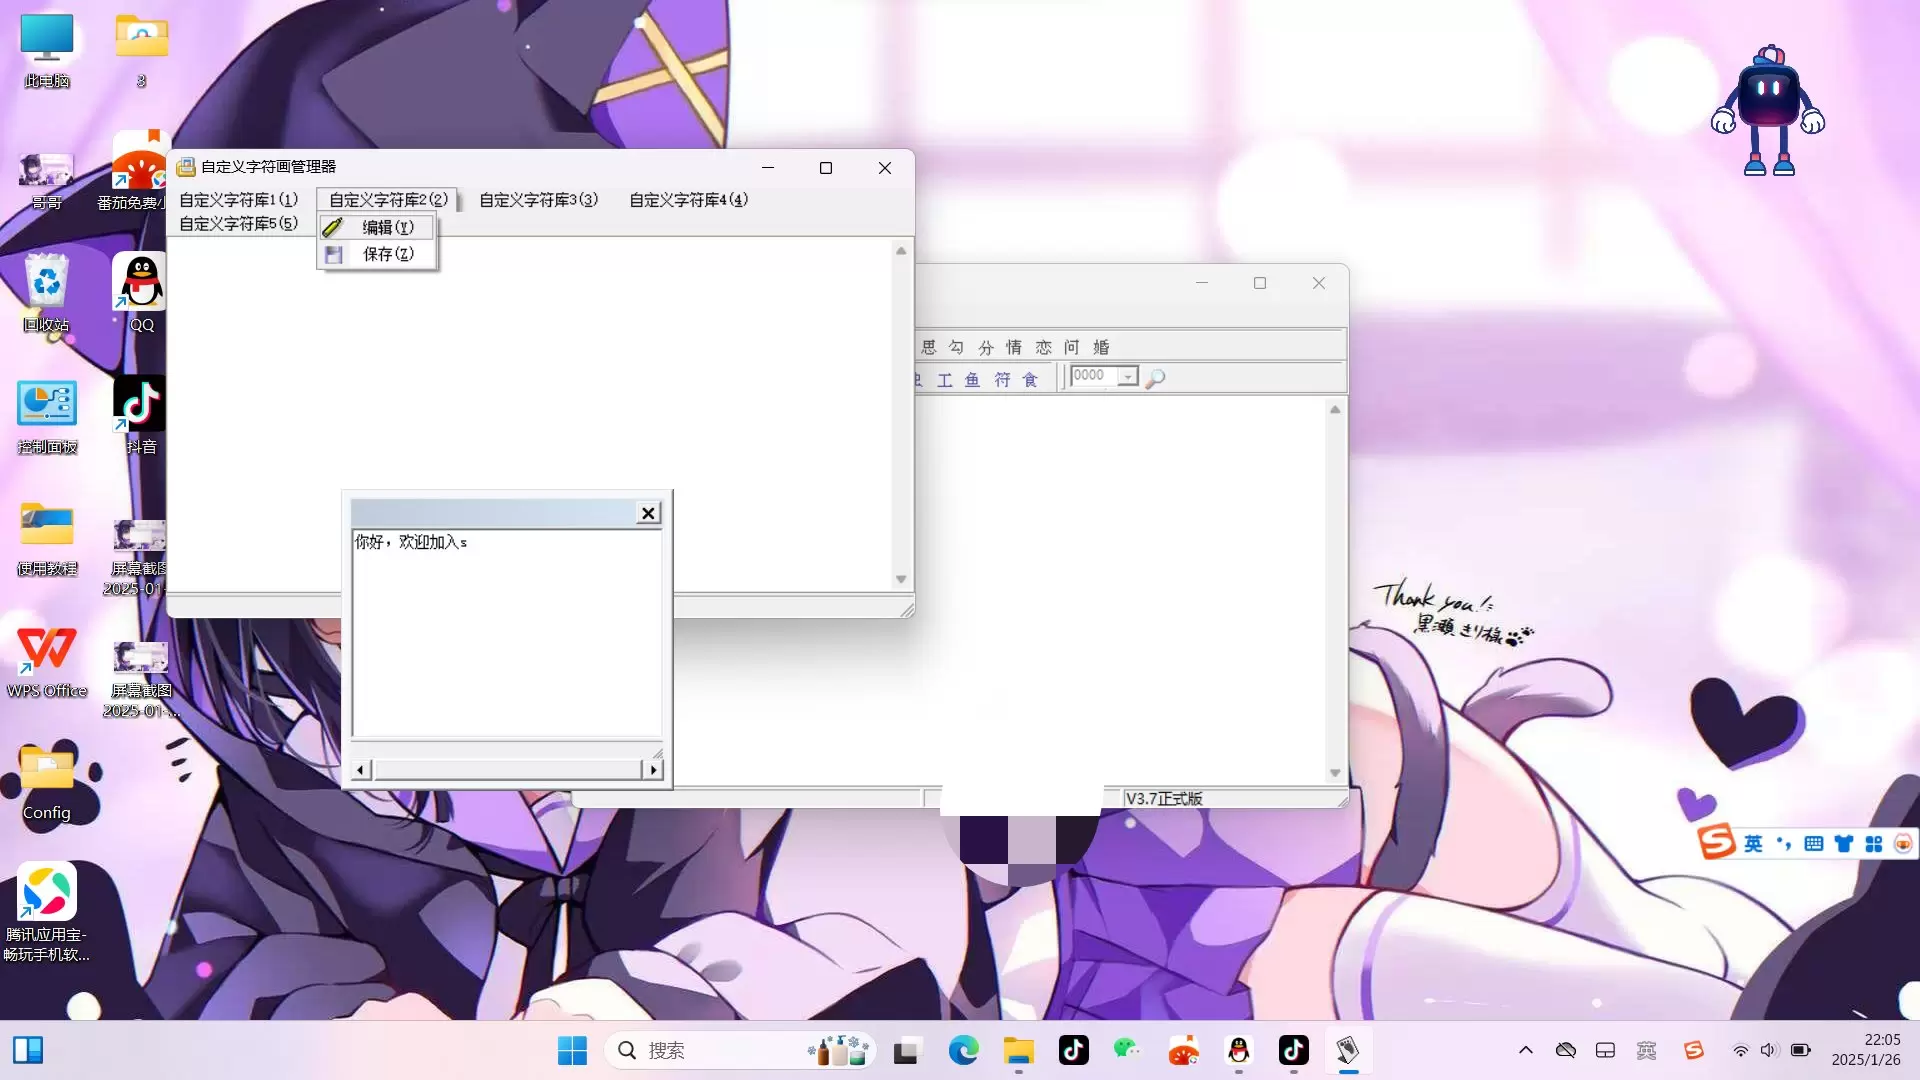
Task: Click the magnifier search icon in back window
Action: click(x=1155, y=378)
